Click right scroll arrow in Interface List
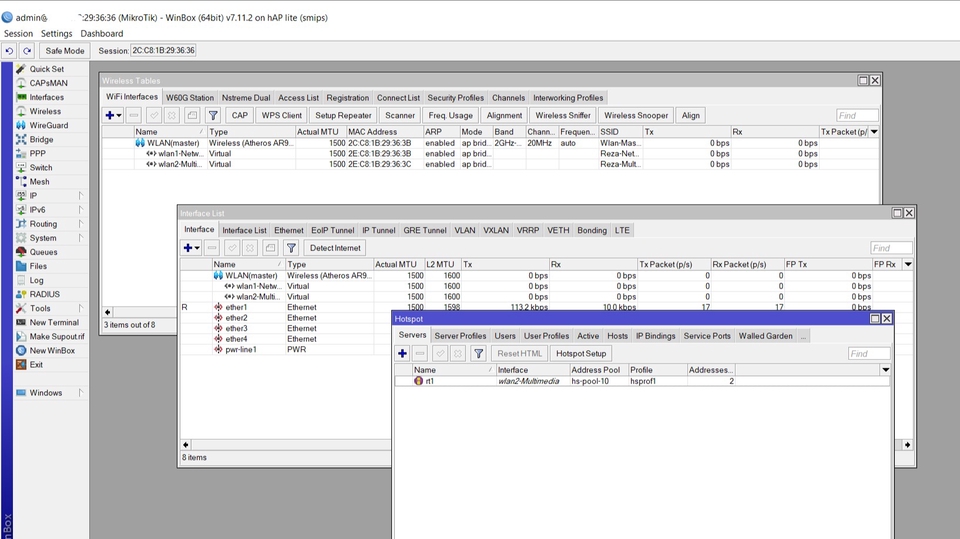 click(x=907, y=445)
